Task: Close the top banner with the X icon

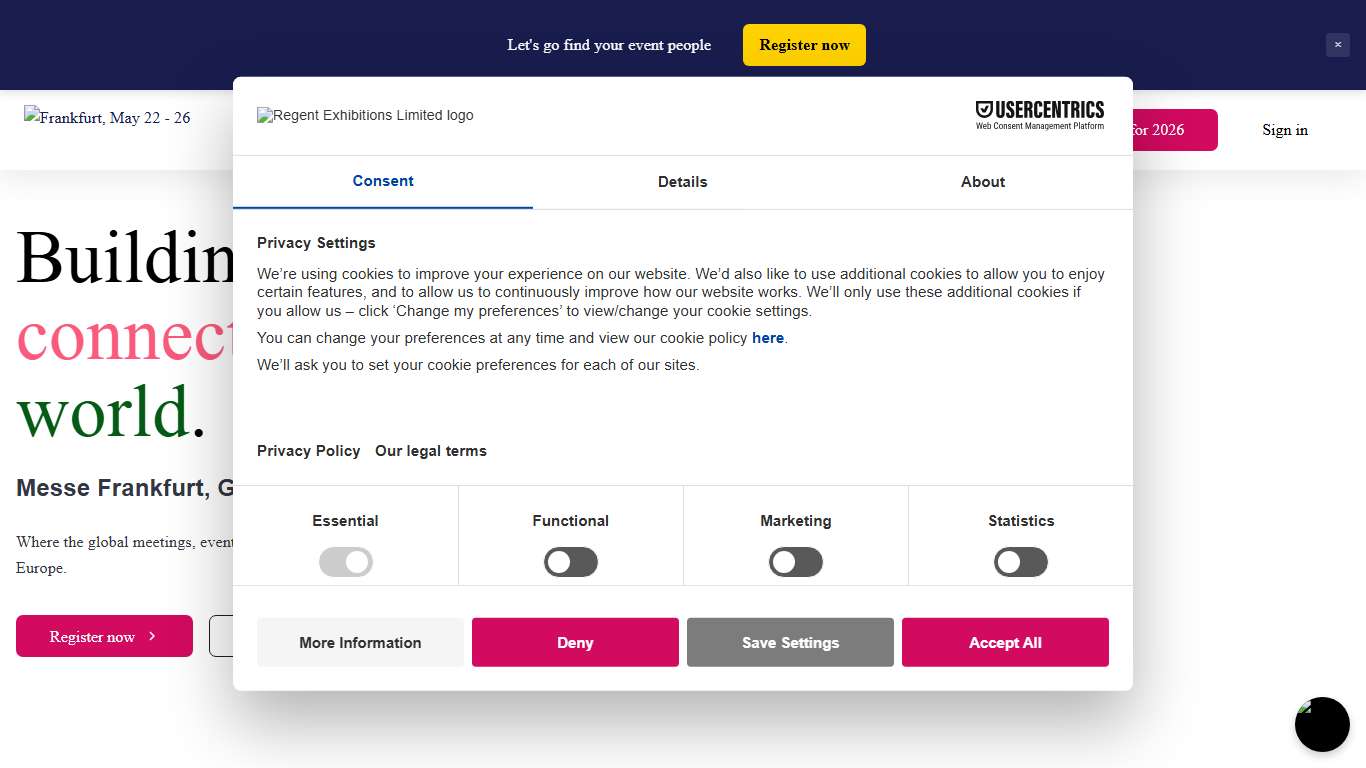Action: click(1337, 45)
